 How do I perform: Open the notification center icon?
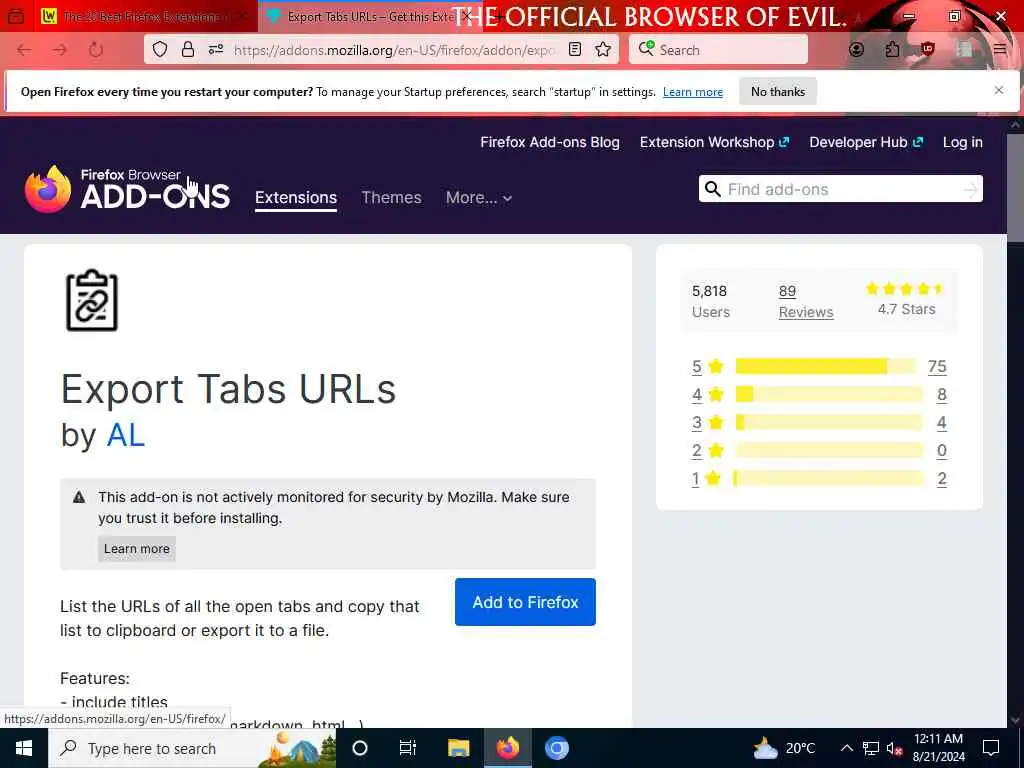991,748
